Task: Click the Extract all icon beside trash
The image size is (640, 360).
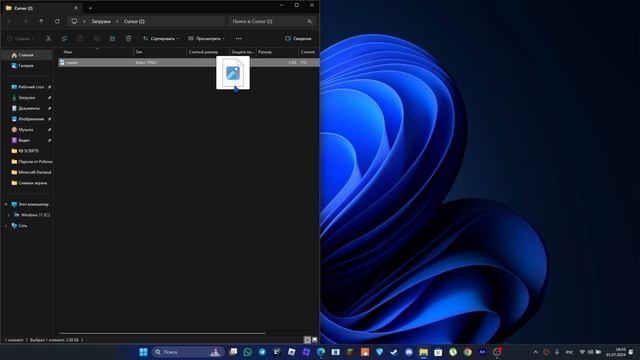Action: [112, 38]
